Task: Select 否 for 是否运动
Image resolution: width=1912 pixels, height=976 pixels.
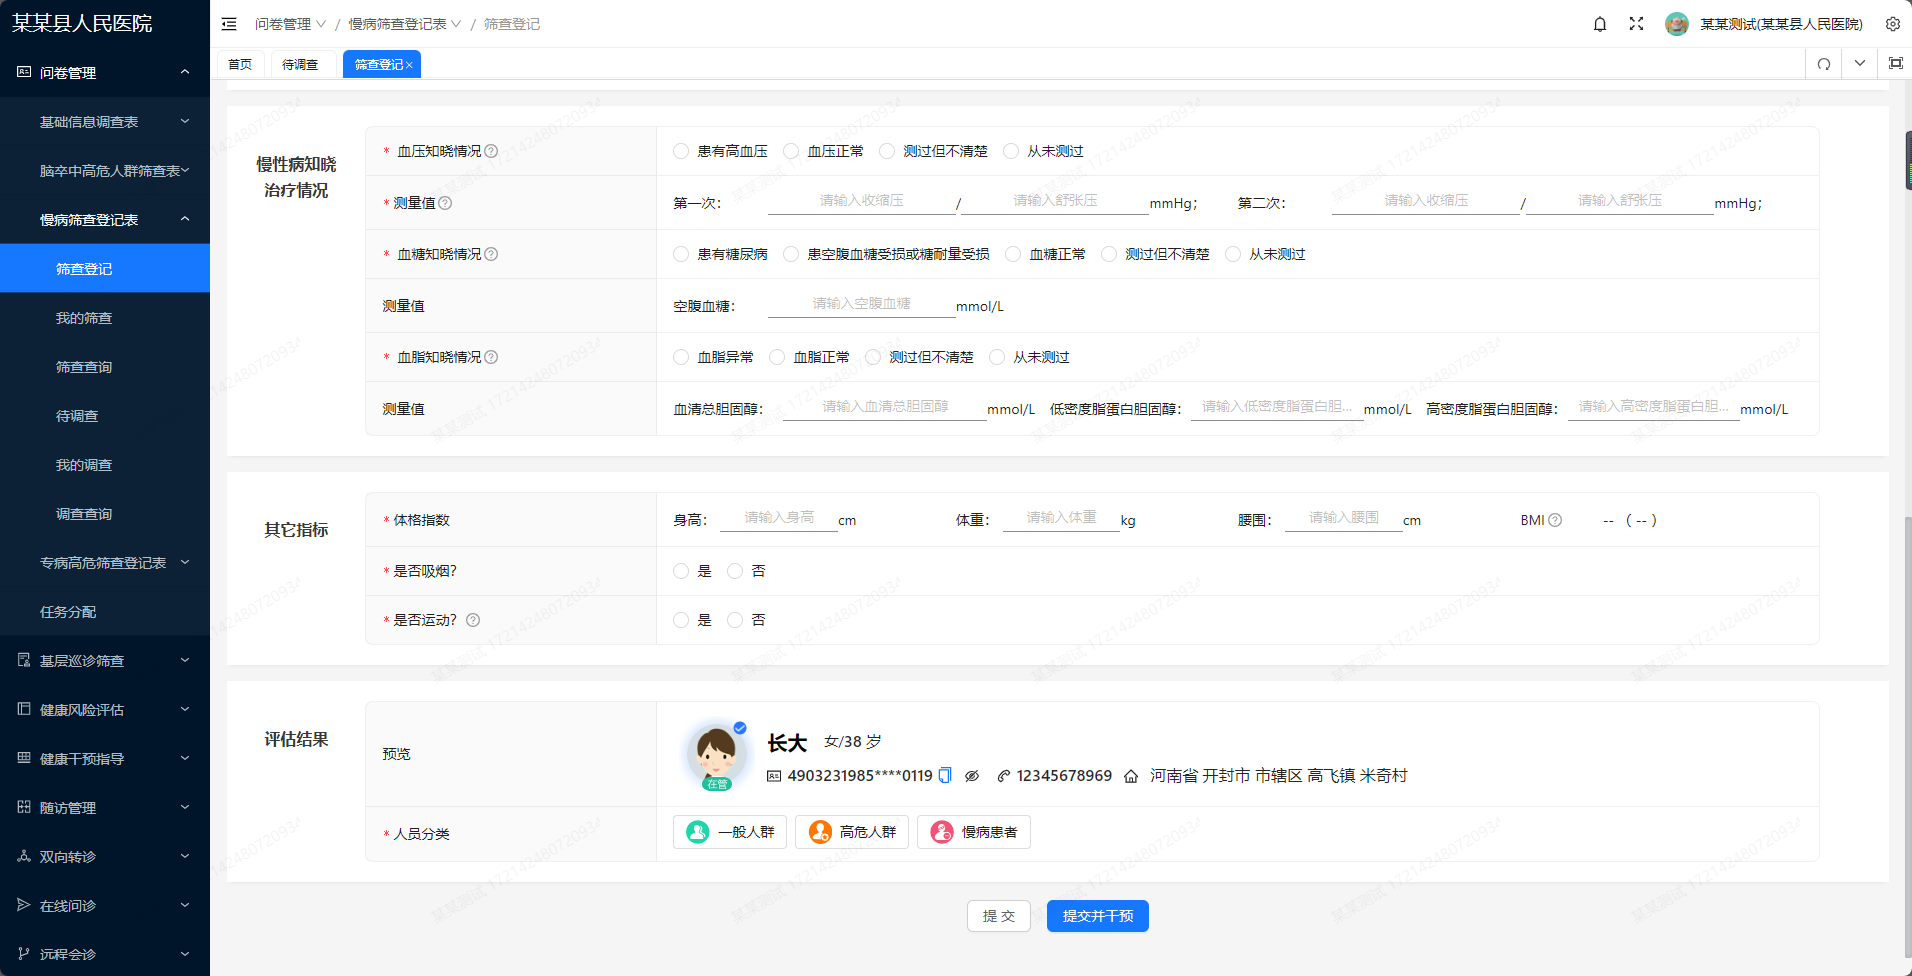Action: 735,620
